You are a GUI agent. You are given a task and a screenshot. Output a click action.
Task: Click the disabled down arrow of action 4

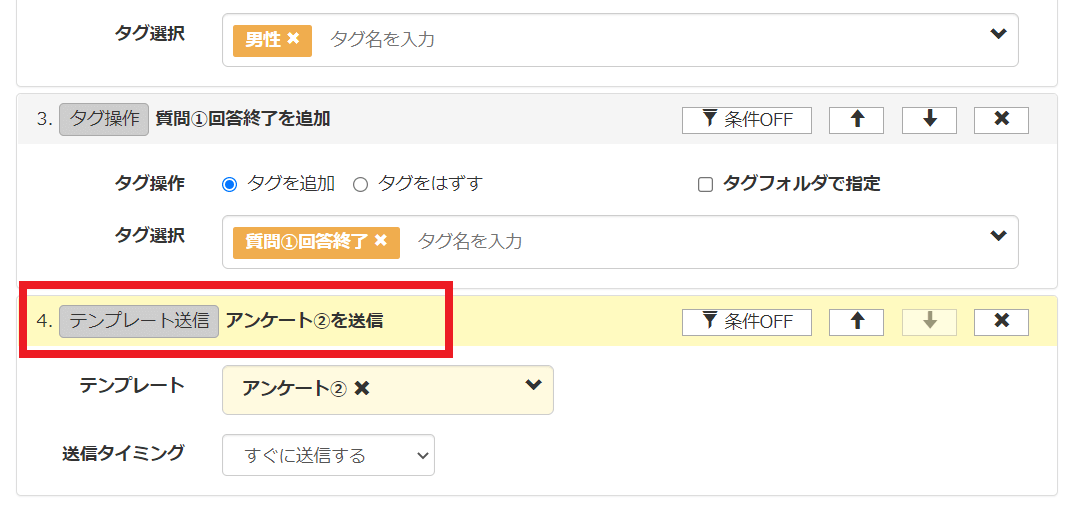click(x=929, y=322)
